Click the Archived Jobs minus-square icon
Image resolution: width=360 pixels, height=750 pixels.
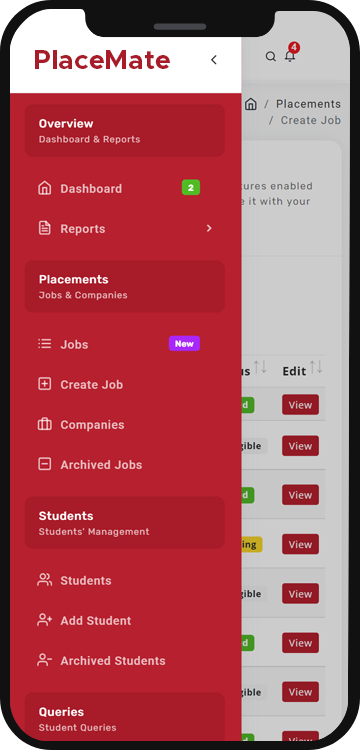click(44, 464)
